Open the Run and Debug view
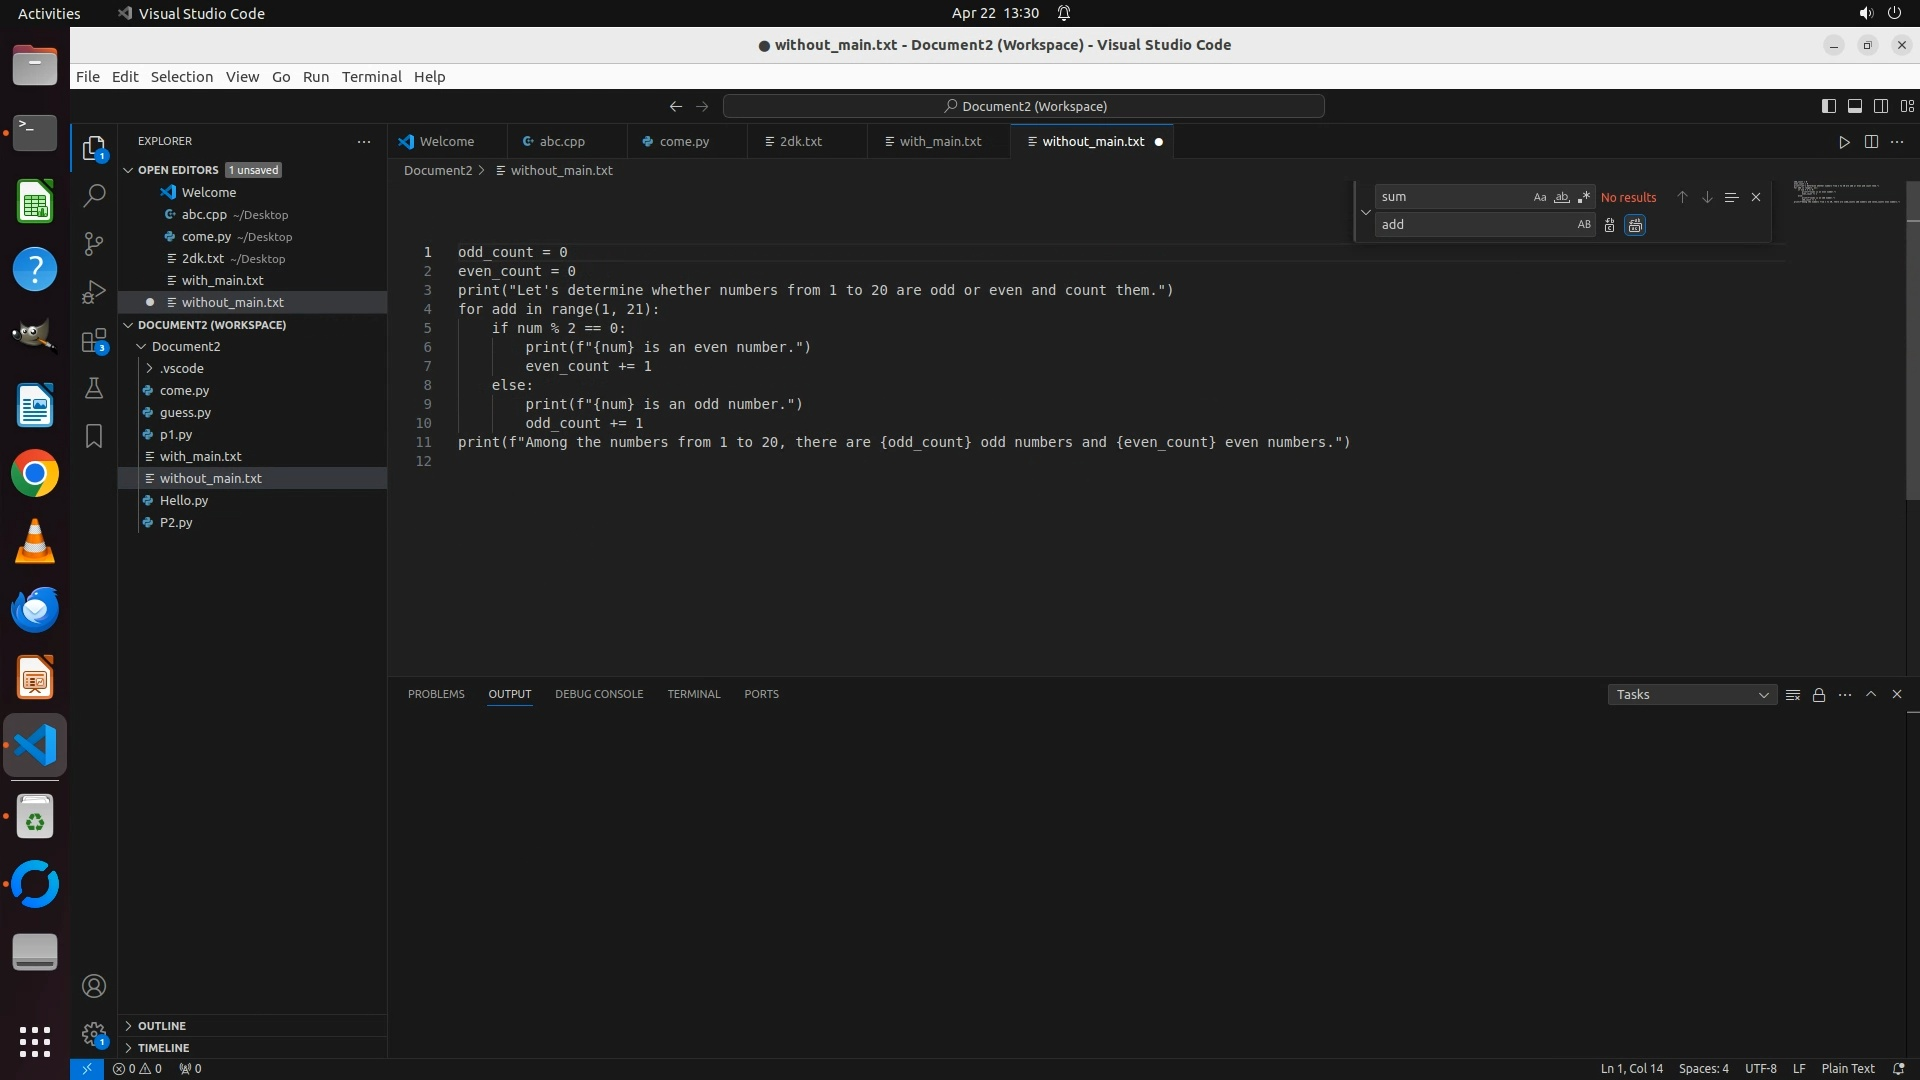Screen dimensions: 1920x1080 [x=94, y=292]
